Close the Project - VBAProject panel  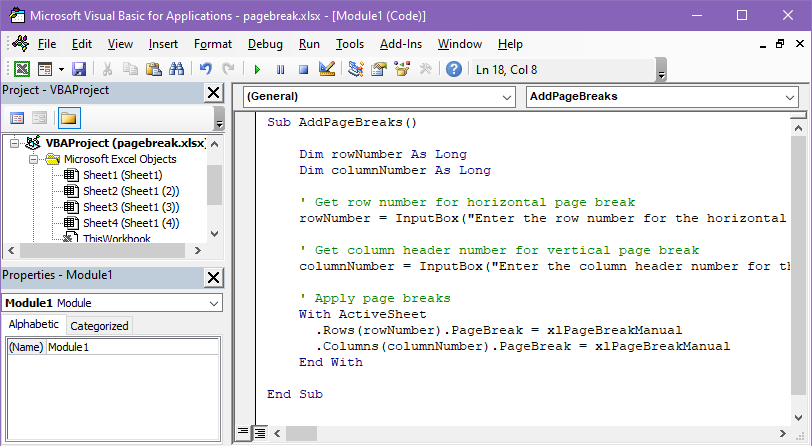213,93
